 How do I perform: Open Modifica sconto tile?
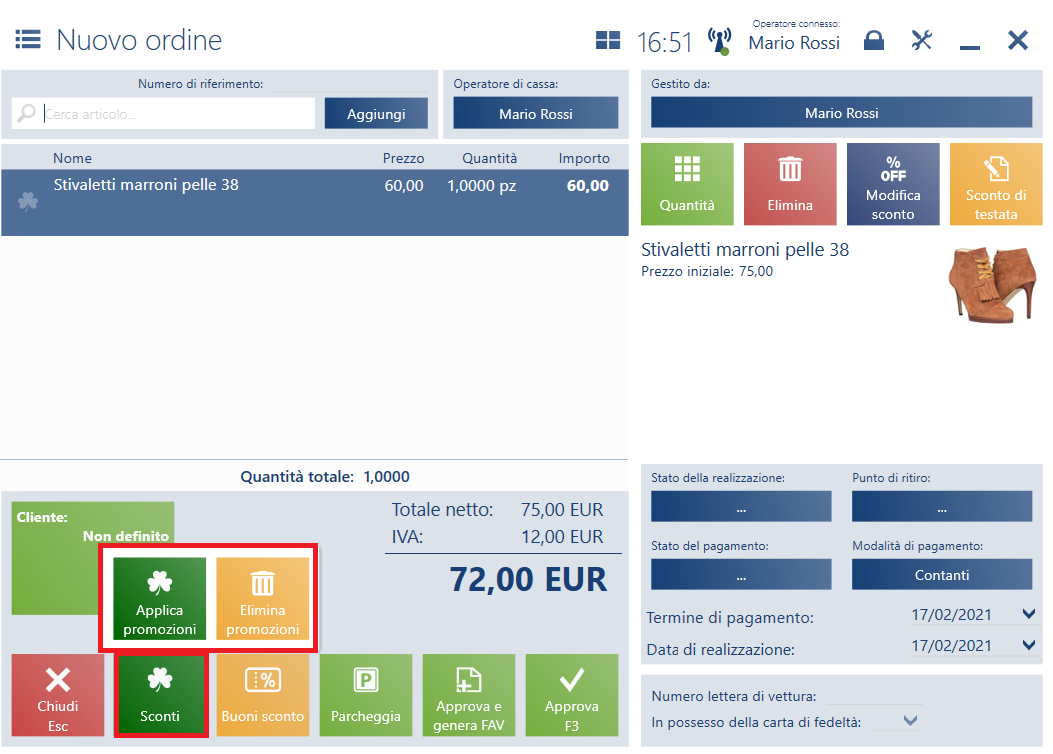point(893,184)
